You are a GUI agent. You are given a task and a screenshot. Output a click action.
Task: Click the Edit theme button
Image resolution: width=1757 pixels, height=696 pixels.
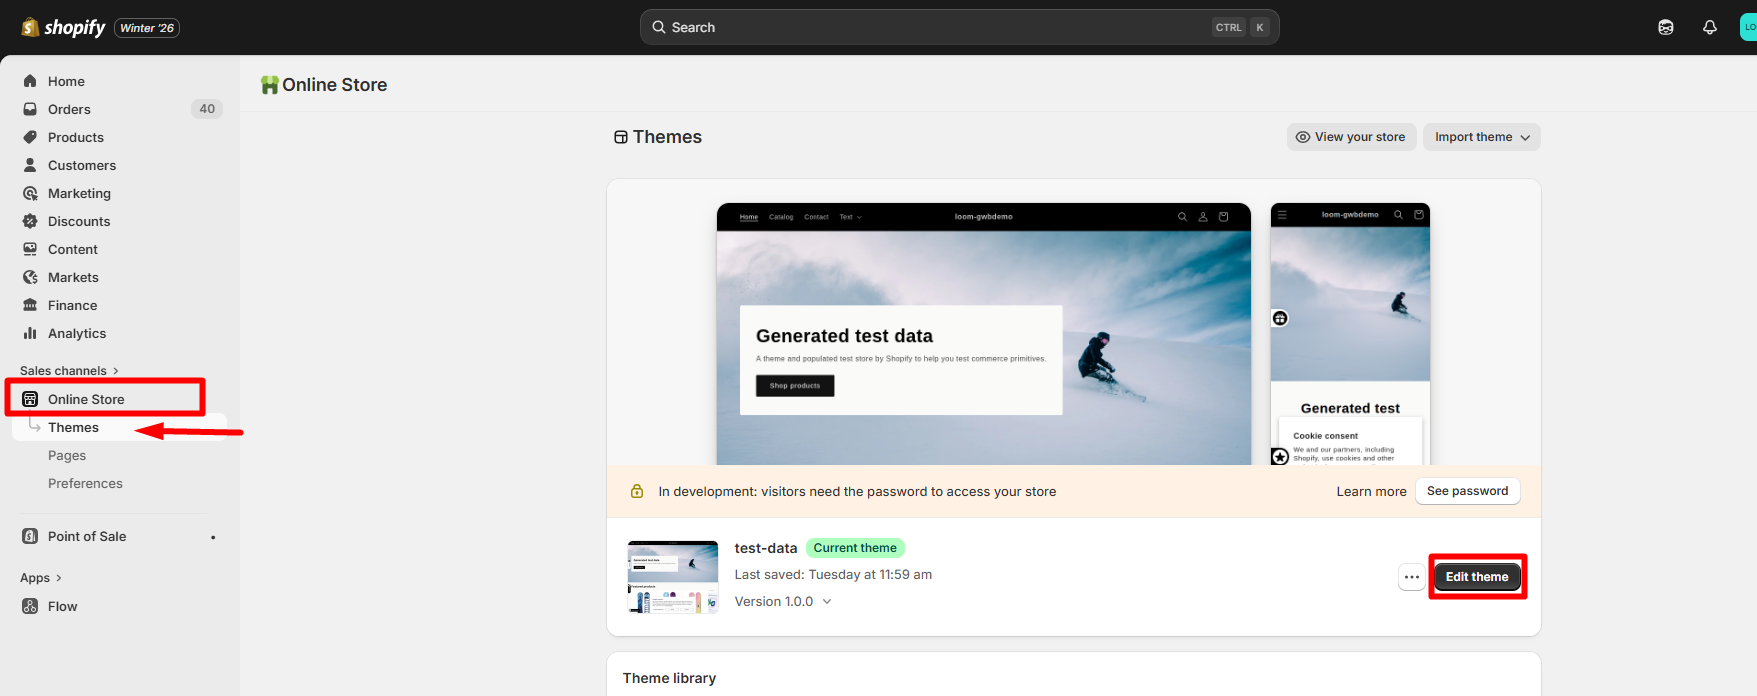[x=1476, y=577]
